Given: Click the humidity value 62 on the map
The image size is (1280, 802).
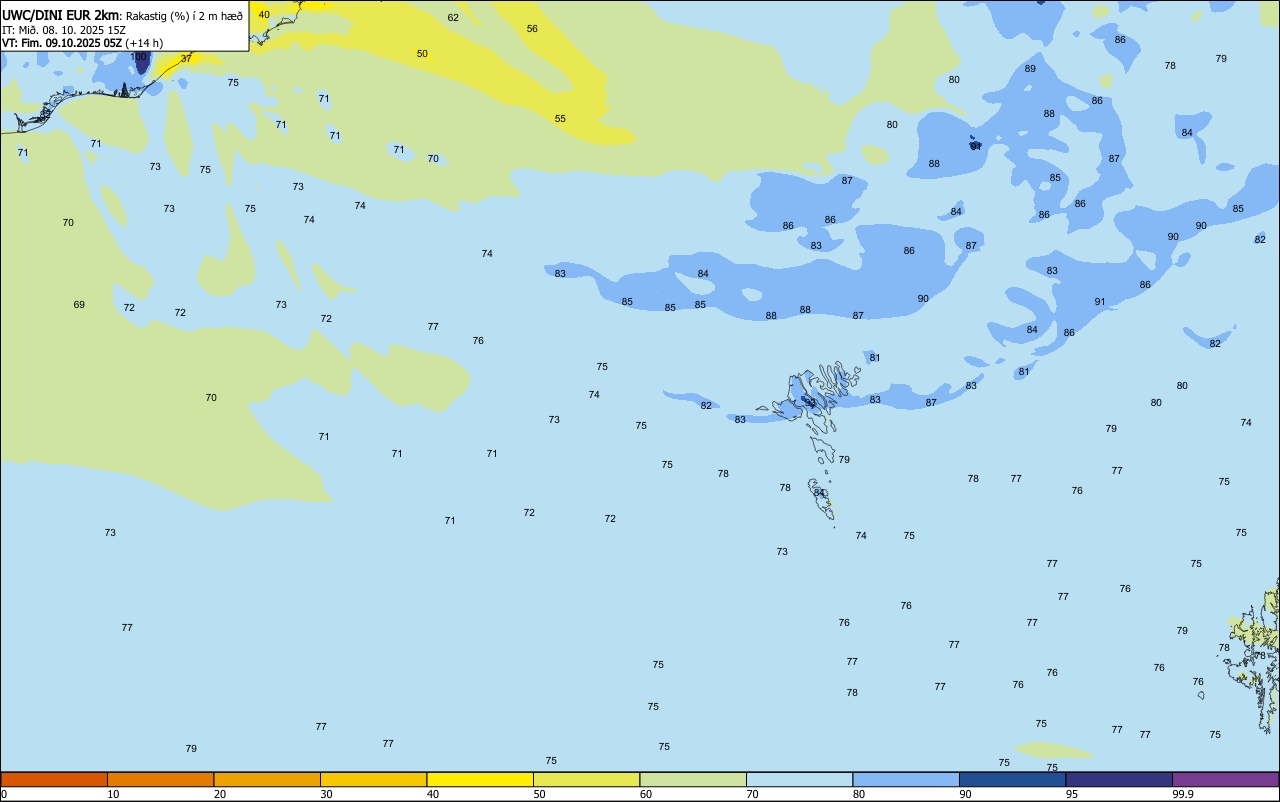Looking at the screenshot, I should pyautogui.click(x=453, y=18).
